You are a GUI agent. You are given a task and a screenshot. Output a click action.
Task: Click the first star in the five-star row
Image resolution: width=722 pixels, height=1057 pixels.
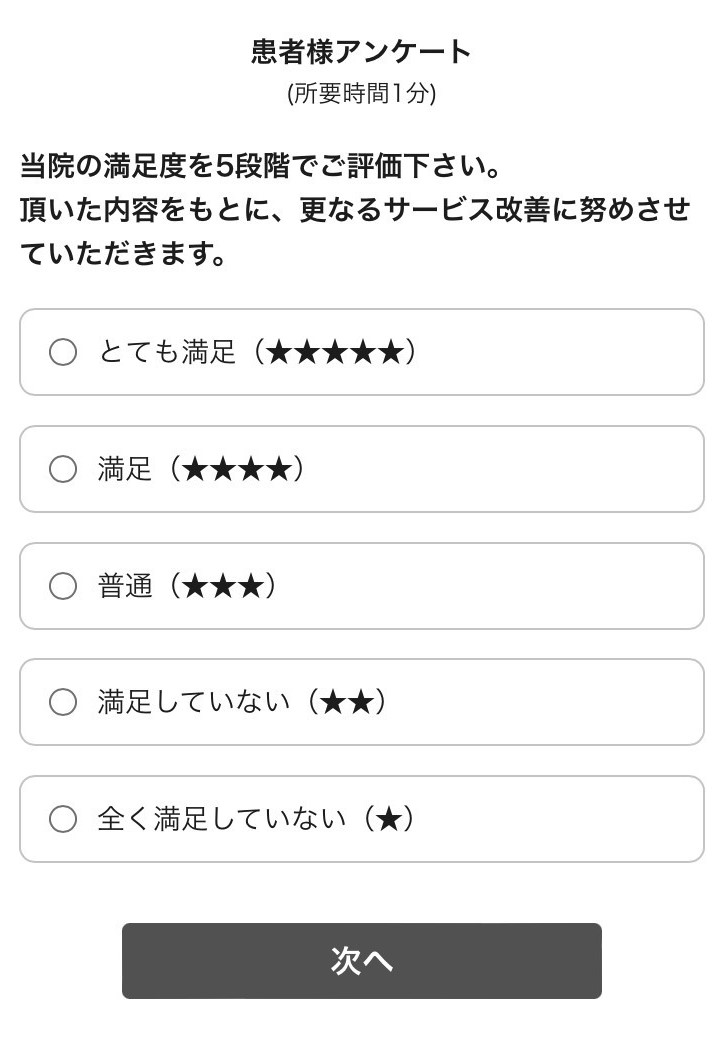(x=280, y=352)
